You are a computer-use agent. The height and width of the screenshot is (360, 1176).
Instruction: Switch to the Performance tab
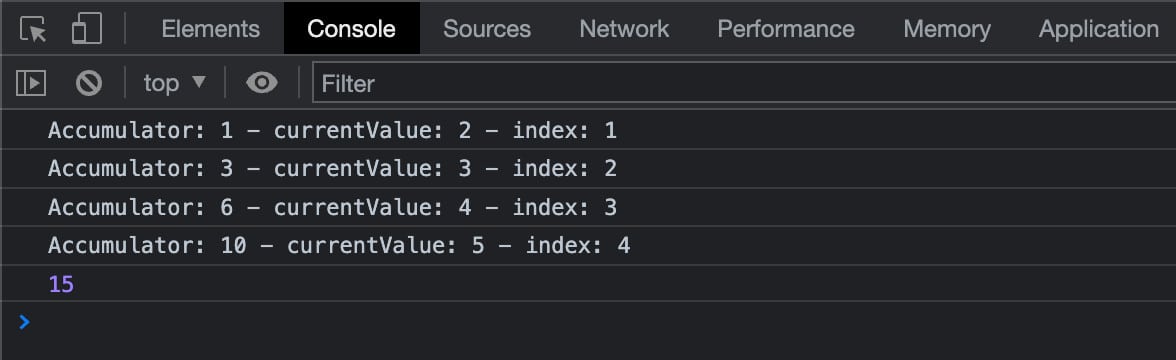click(x=786, y=29)
